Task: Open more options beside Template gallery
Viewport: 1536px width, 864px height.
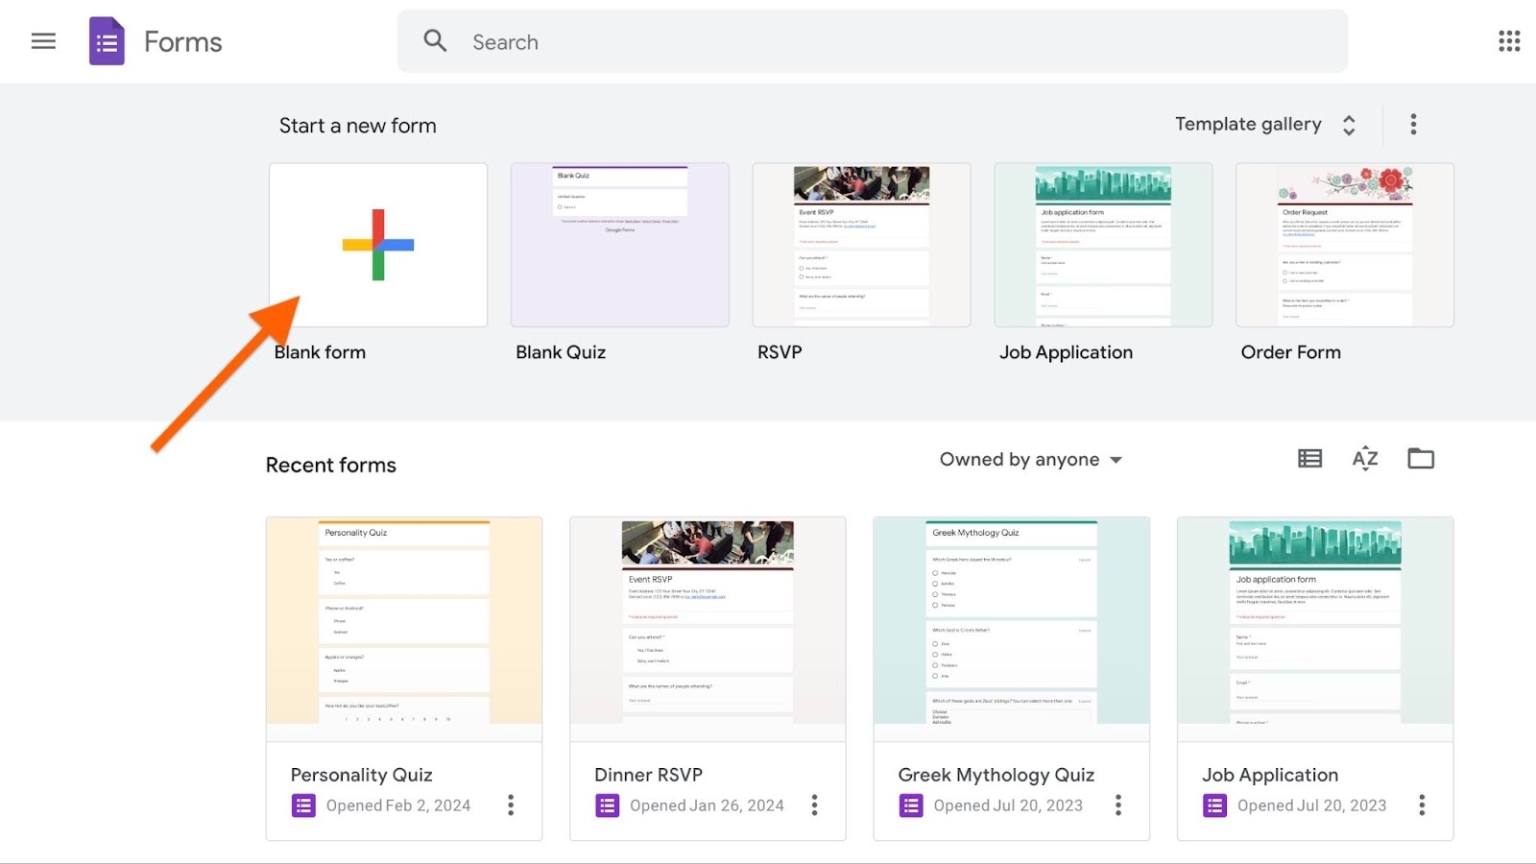Action: click(1413, 124)
